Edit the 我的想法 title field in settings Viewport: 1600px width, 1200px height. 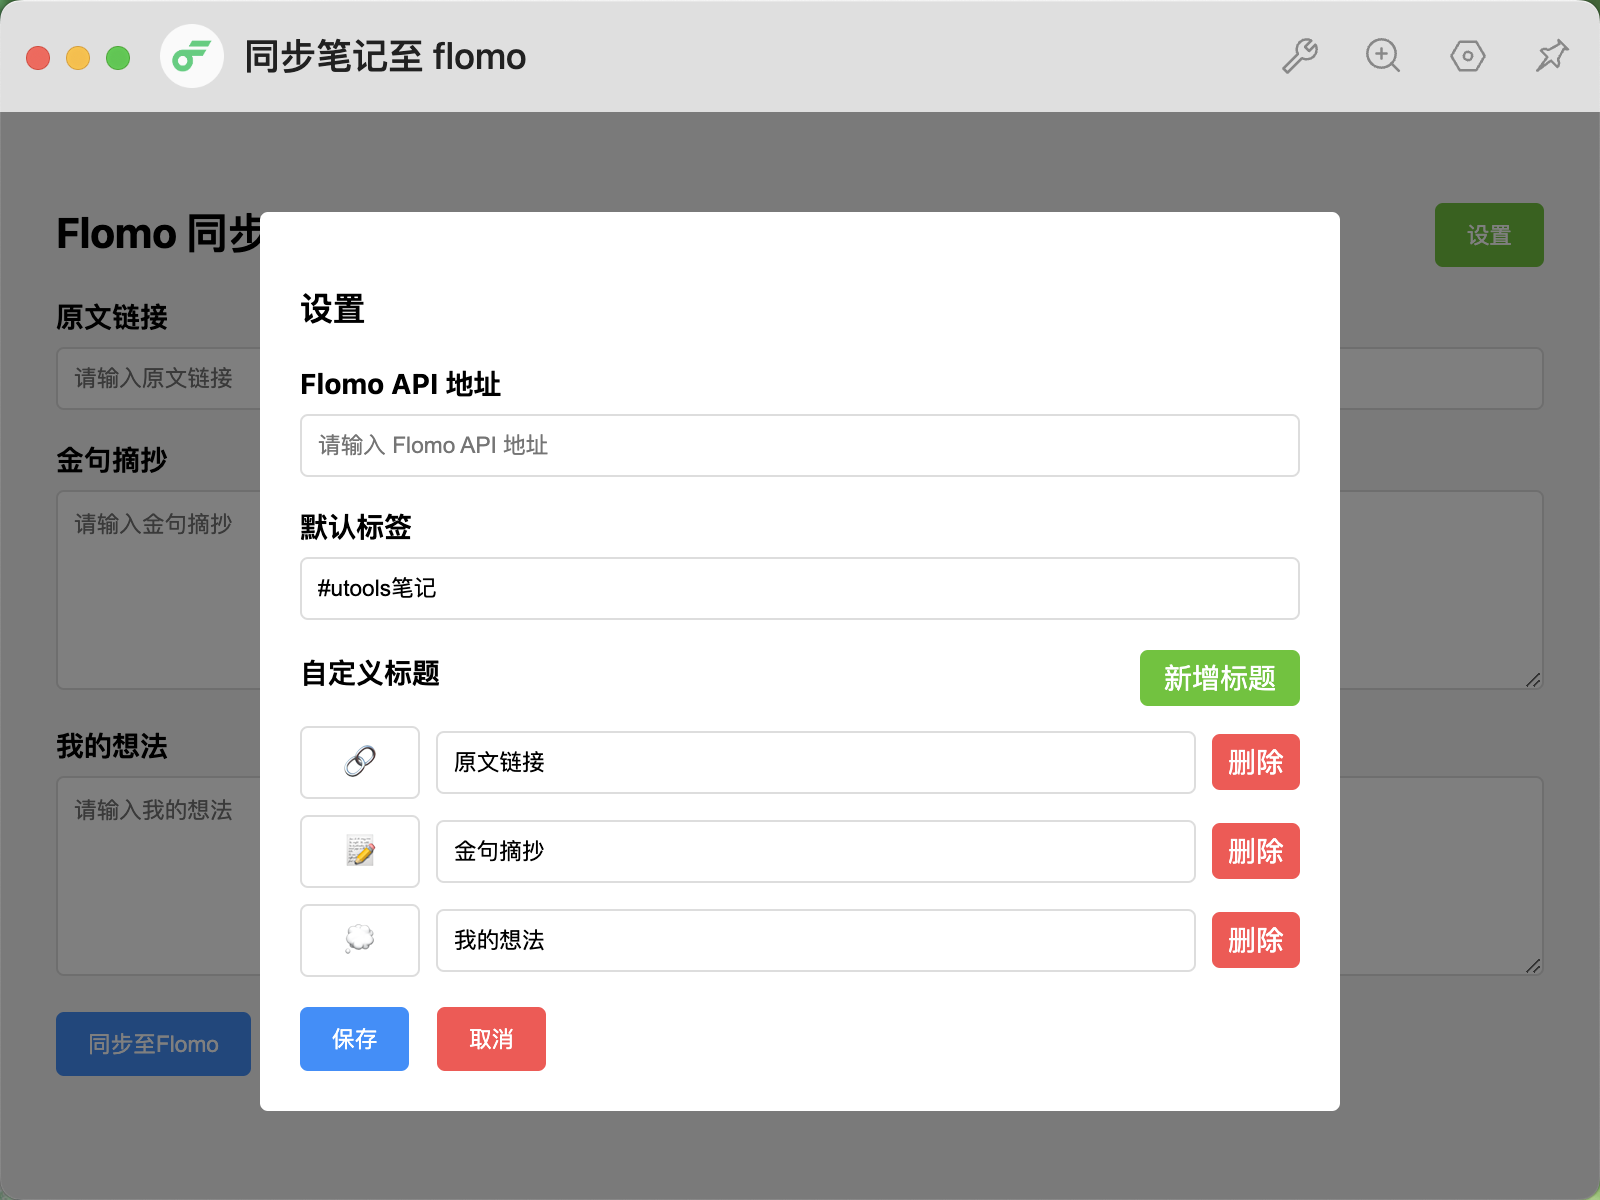click(816, 940)
